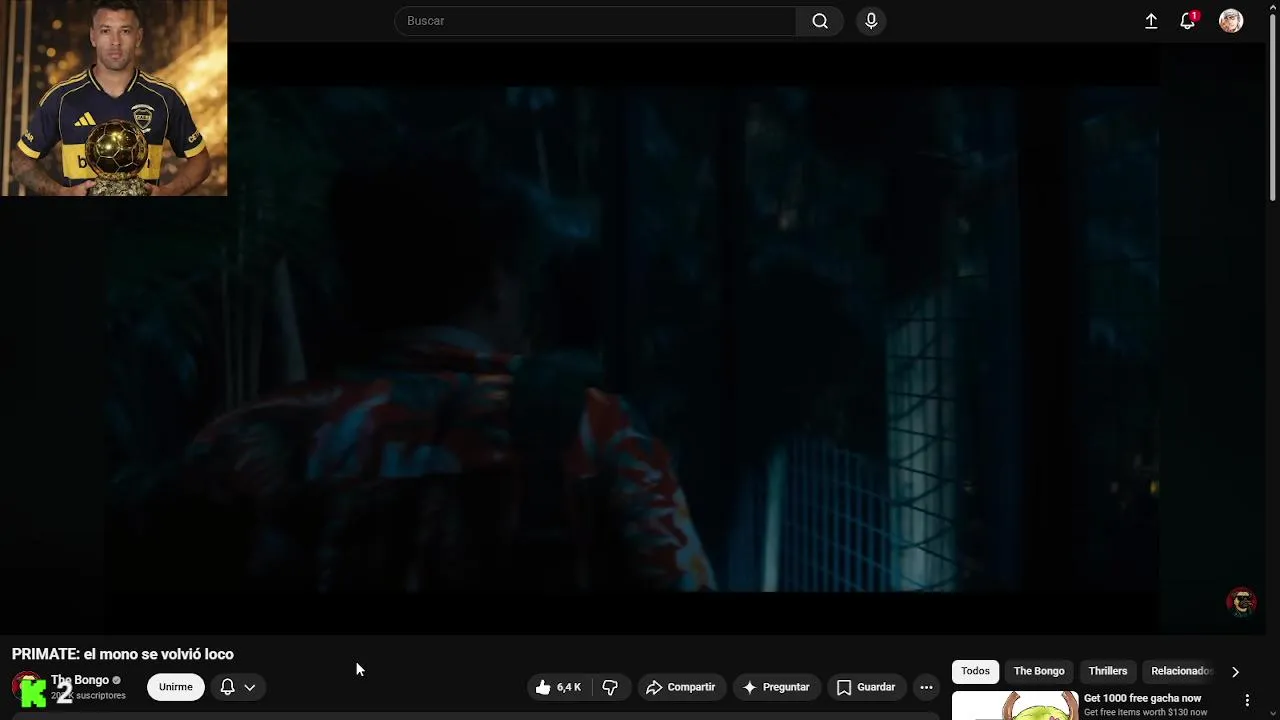Open The Bongo channel avatar
The width and height of the screenshot is (1280, 720).
click(x=29, y=688)
